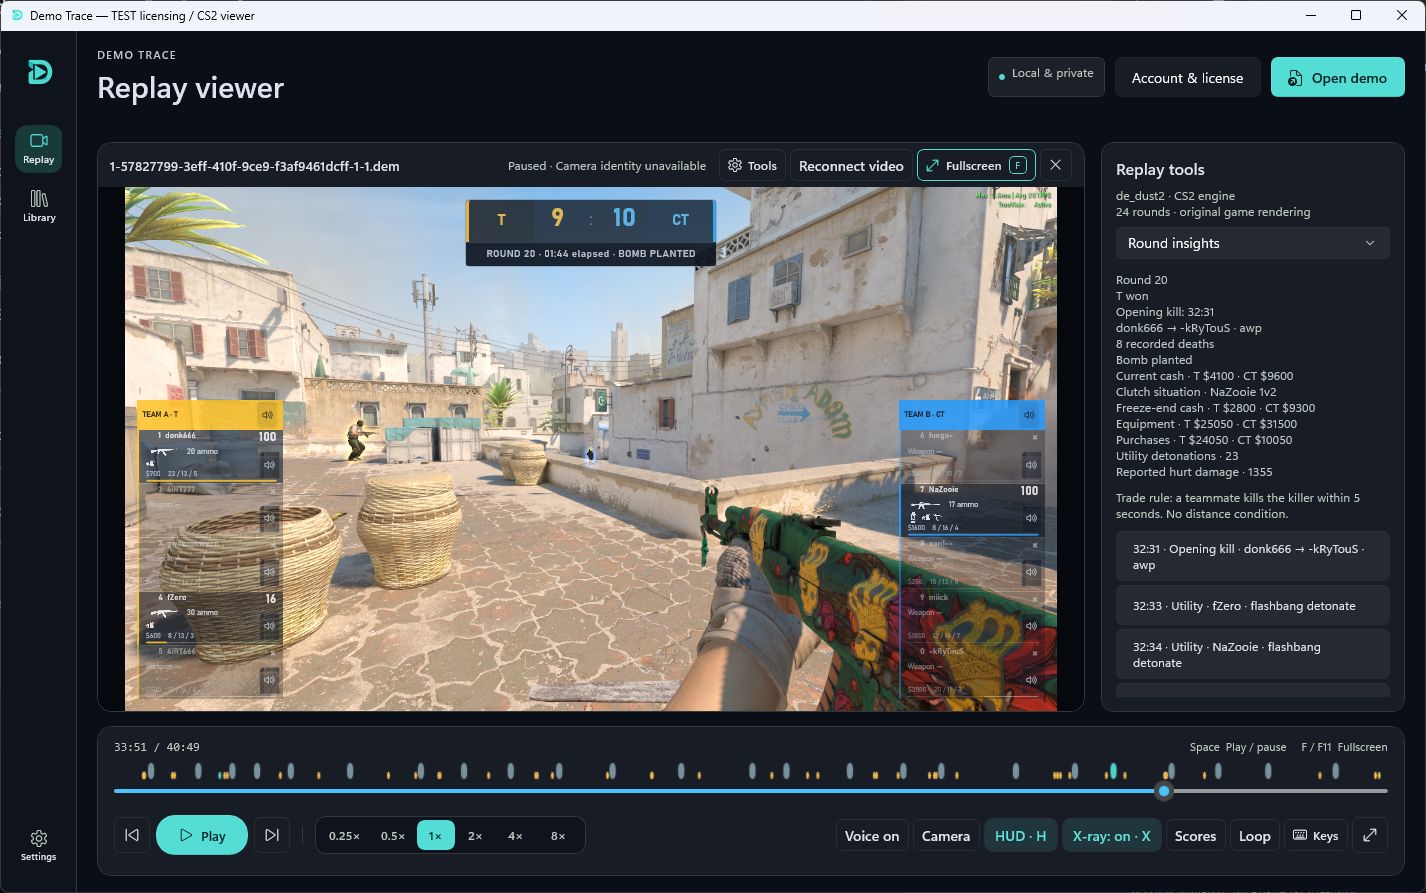Open the Camera options
The width and height of the screenshot is (1426, 893).
pos(945,836)
